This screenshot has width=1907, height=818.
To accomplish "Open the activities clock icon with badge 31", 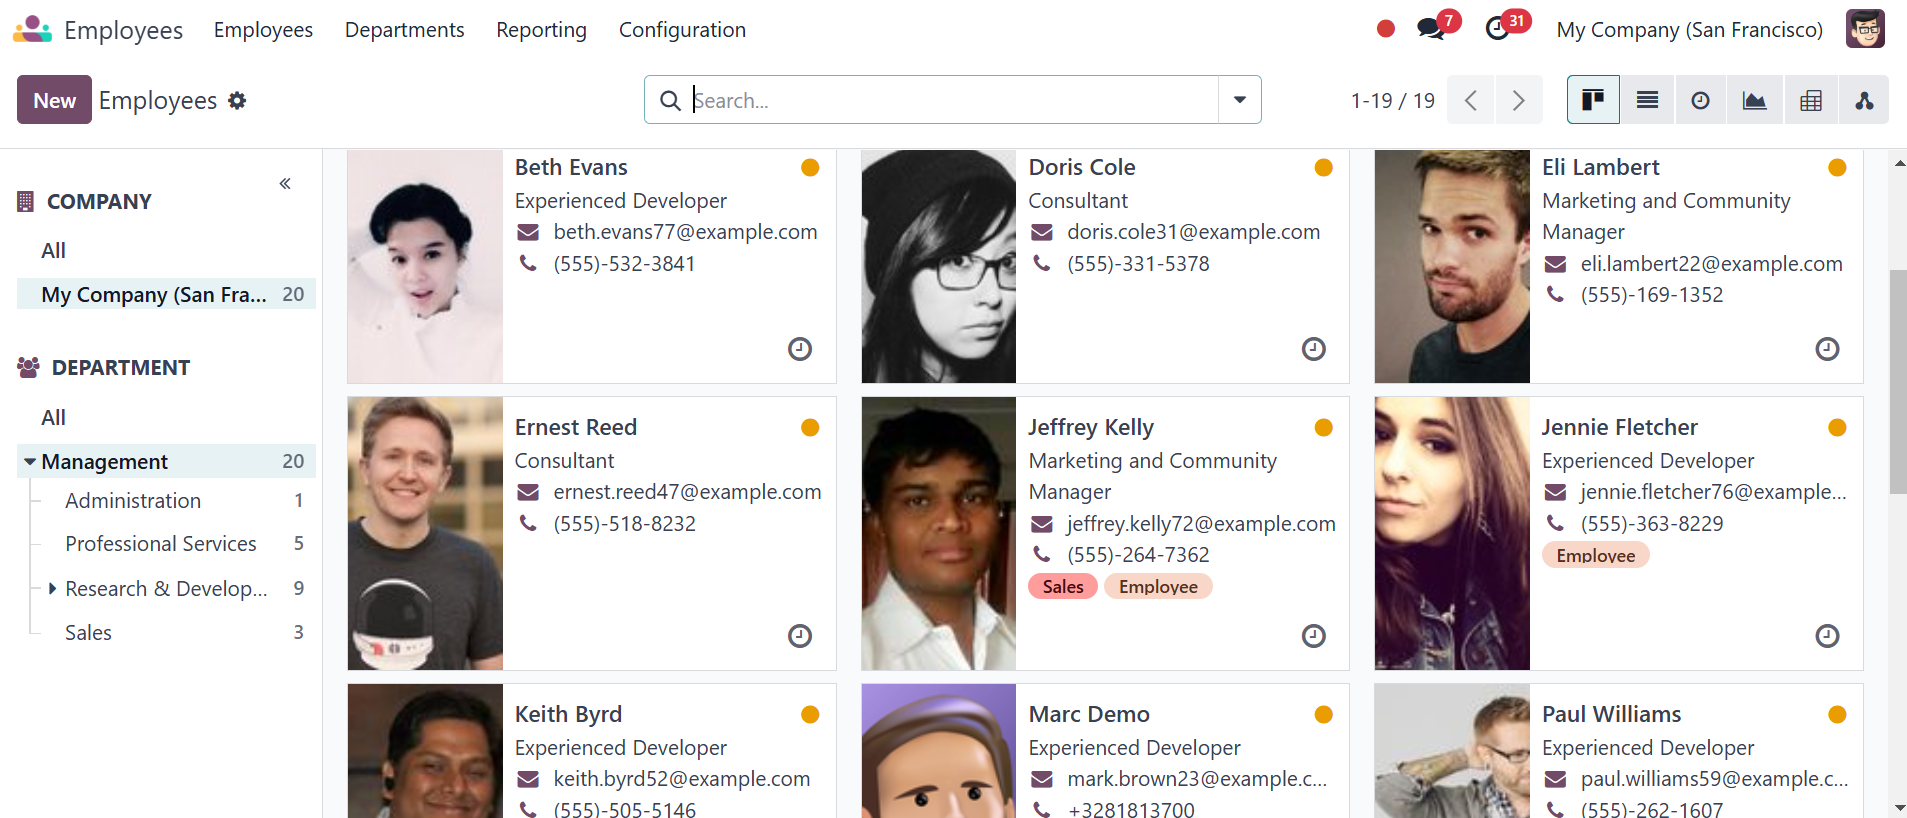I will 1498,29.
